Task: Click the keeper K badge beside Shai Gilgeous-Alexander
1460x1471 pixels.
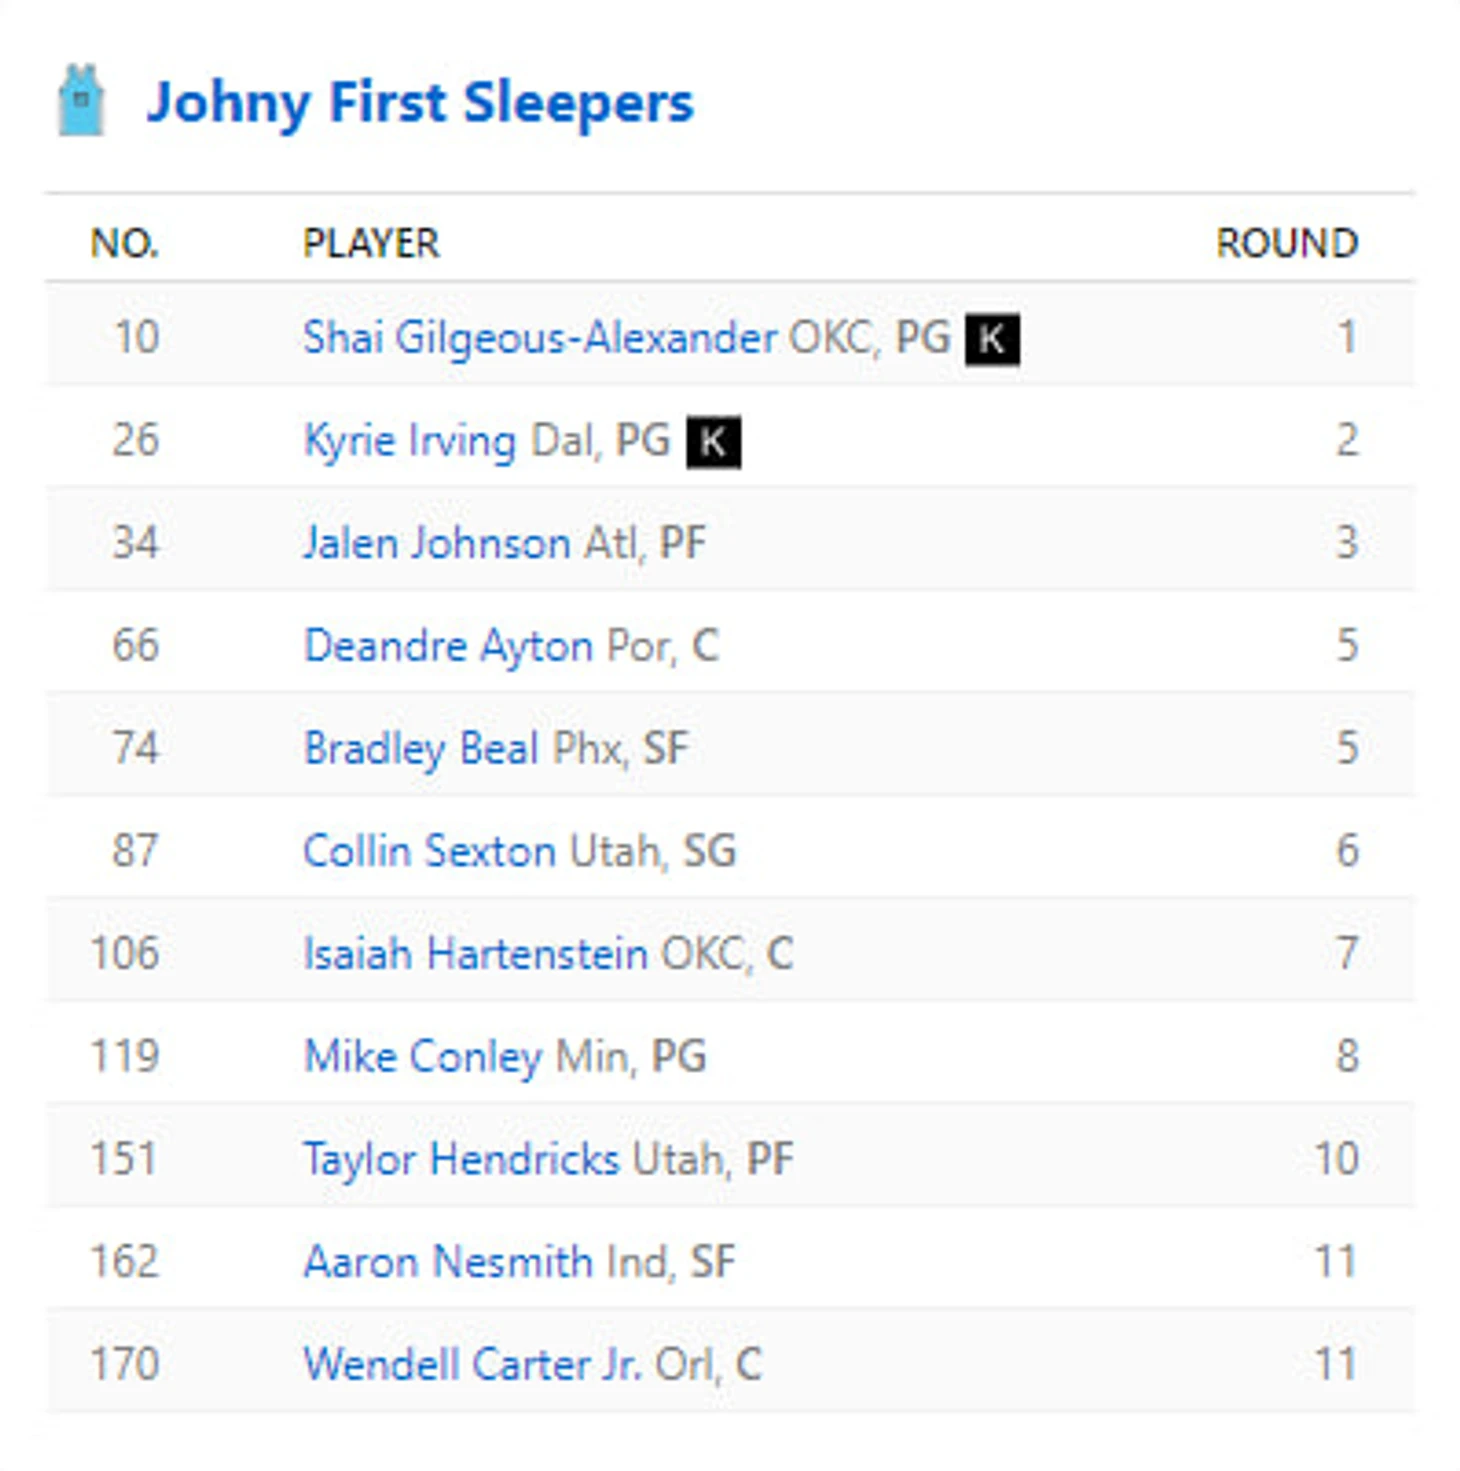Action: pyautogui.click(x=992, y=339)
